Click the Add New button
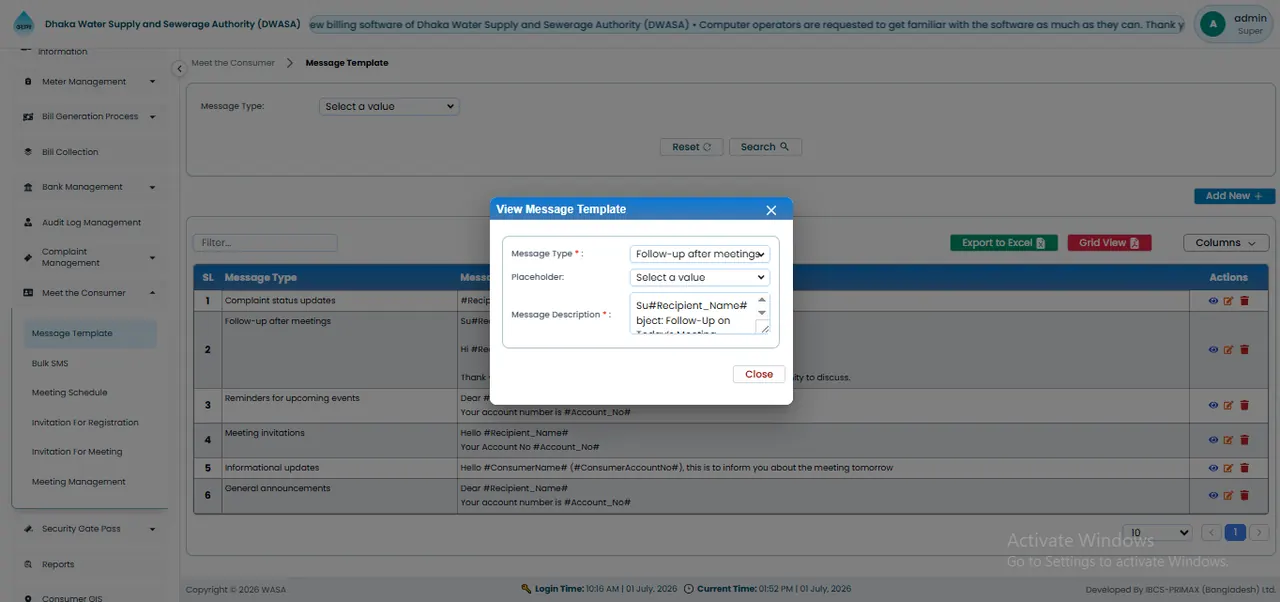The image size is (1280, 602). (x=1234, y=196)
